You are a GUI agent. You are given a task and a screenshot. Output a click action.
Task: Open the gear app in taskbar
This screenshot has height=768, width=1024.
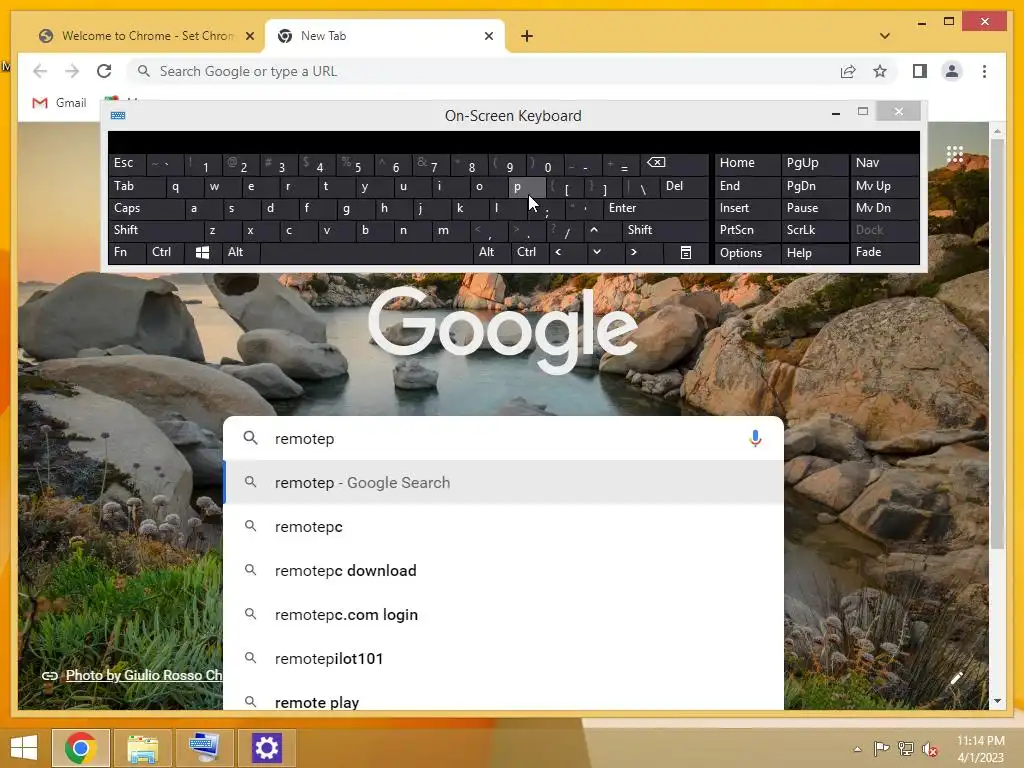point(266,748)
